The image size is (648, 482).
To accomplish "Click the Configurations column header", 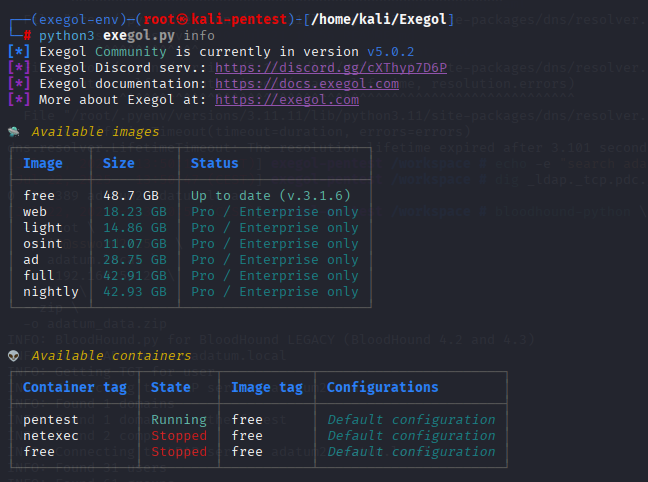I will [x=383, y=388].
